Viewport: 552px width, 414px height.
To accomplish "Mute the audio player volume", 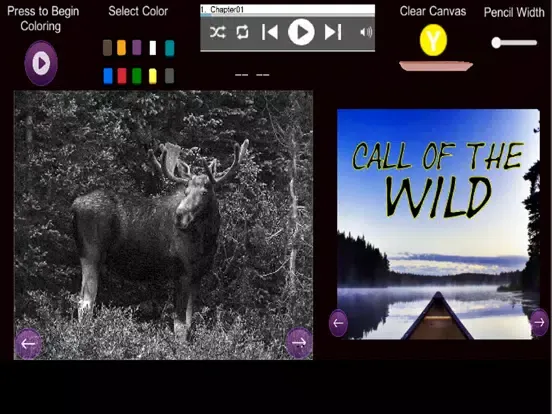I will point(366,32).
